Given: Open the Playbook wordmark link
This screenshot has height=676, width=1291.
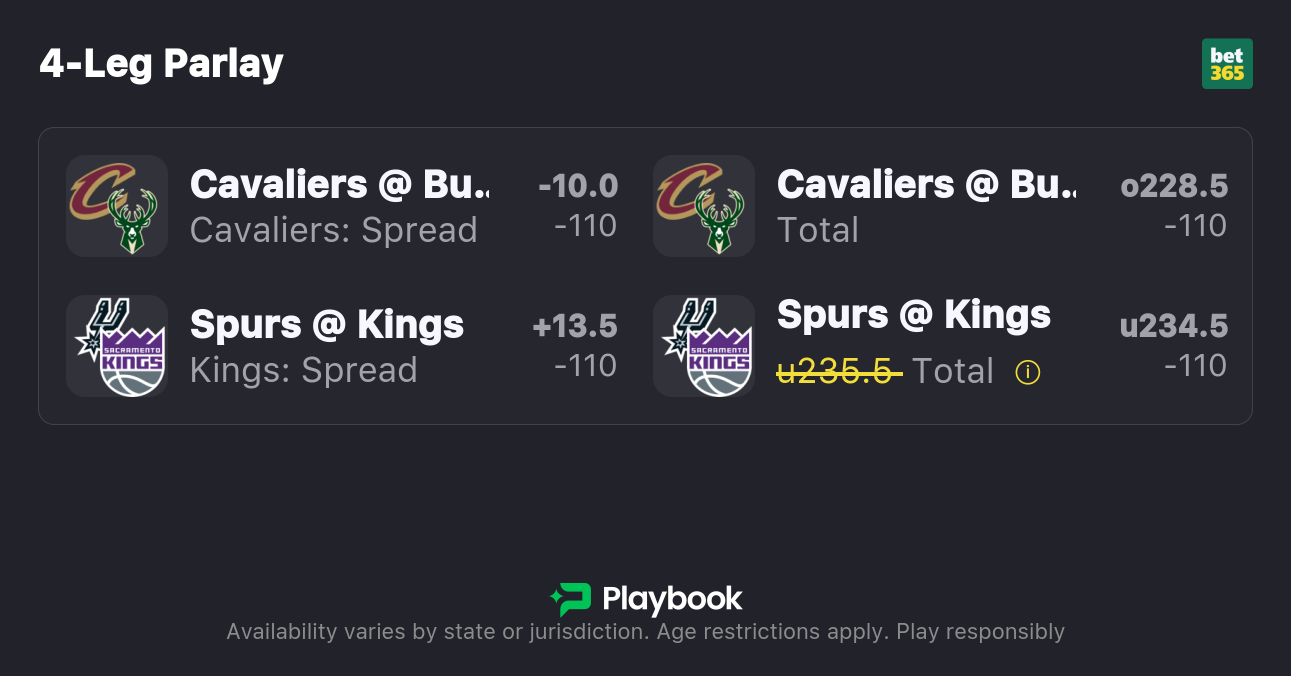Looking at the screenshot, I should click(672, 599).
